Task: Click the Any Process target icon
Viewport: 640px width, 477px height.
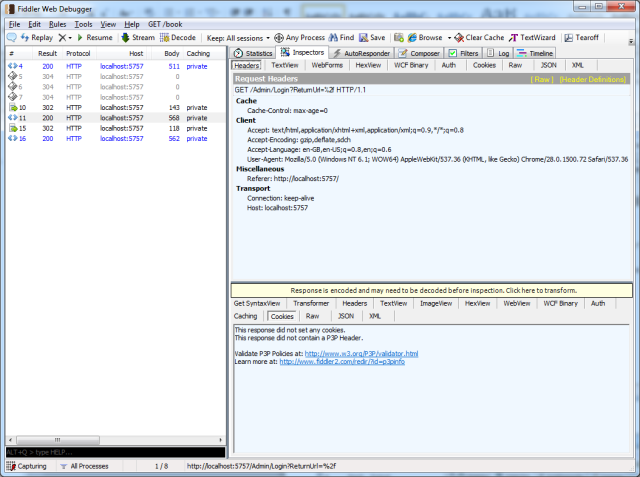Action: [x=279, y=38]
